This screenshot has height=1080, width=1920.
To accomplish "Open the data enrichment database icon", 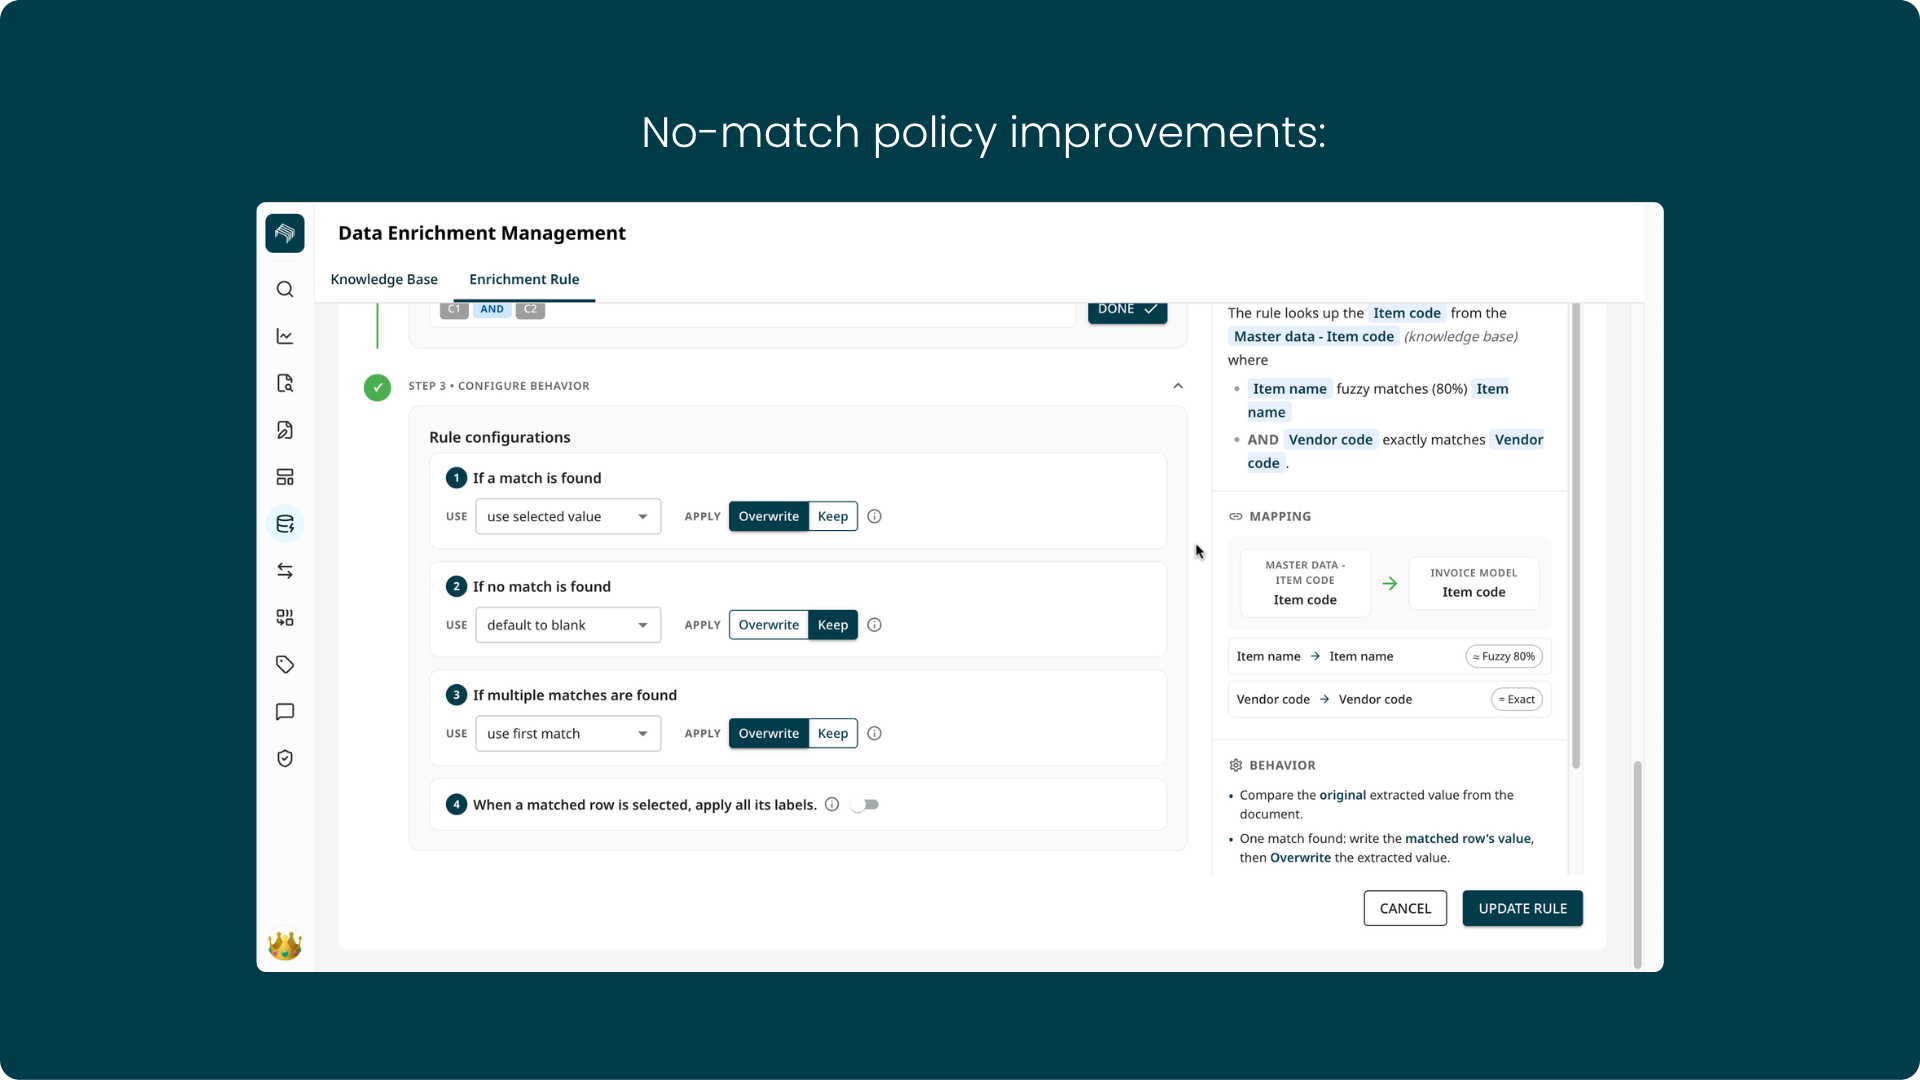I will (285, 524).
